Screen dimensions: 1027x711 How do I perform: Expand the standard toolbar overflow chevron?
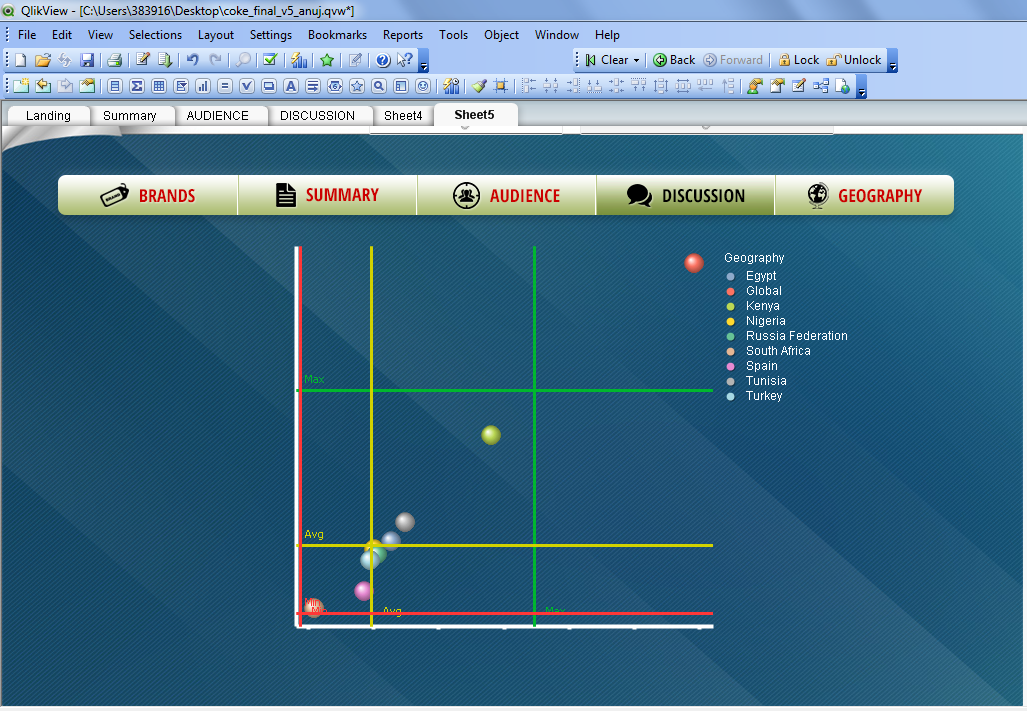(x=423, y=65)
